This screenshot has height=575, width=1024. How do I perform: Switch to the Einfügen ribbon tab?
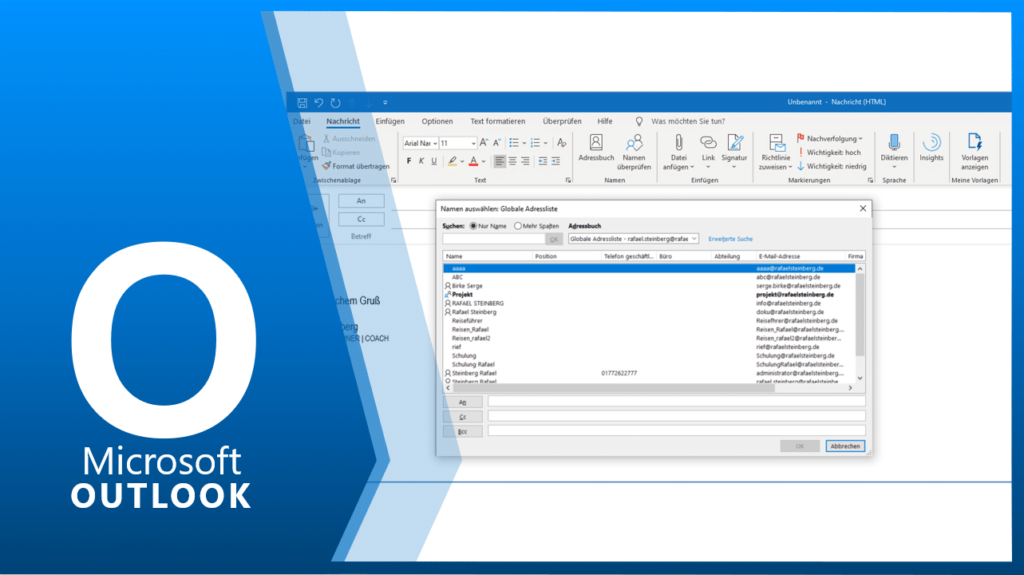(390, 121)
